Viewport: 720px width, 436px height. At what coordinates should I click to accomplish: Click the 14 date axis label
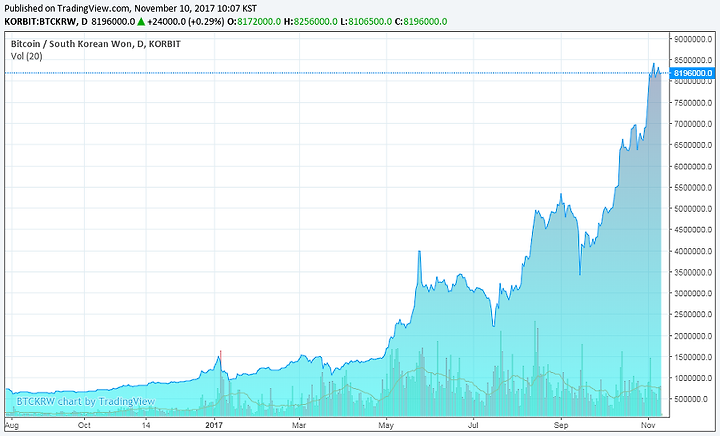146,425
